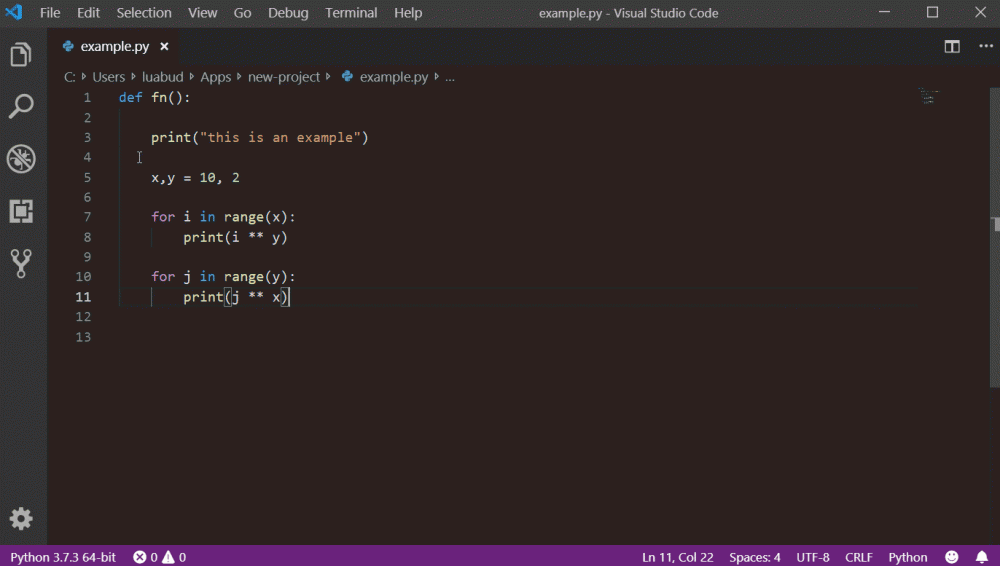Click line number 1 in gutter
The width and height of the screenshot is (1000, 566).
pos(87,98)
